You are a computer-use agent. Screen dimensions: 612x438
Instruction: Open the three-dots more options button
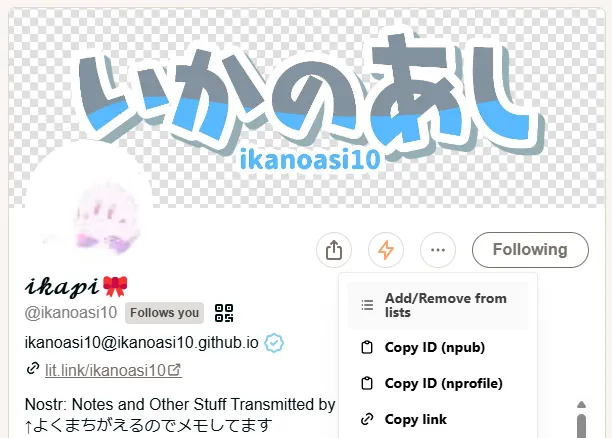coord(438,250)
